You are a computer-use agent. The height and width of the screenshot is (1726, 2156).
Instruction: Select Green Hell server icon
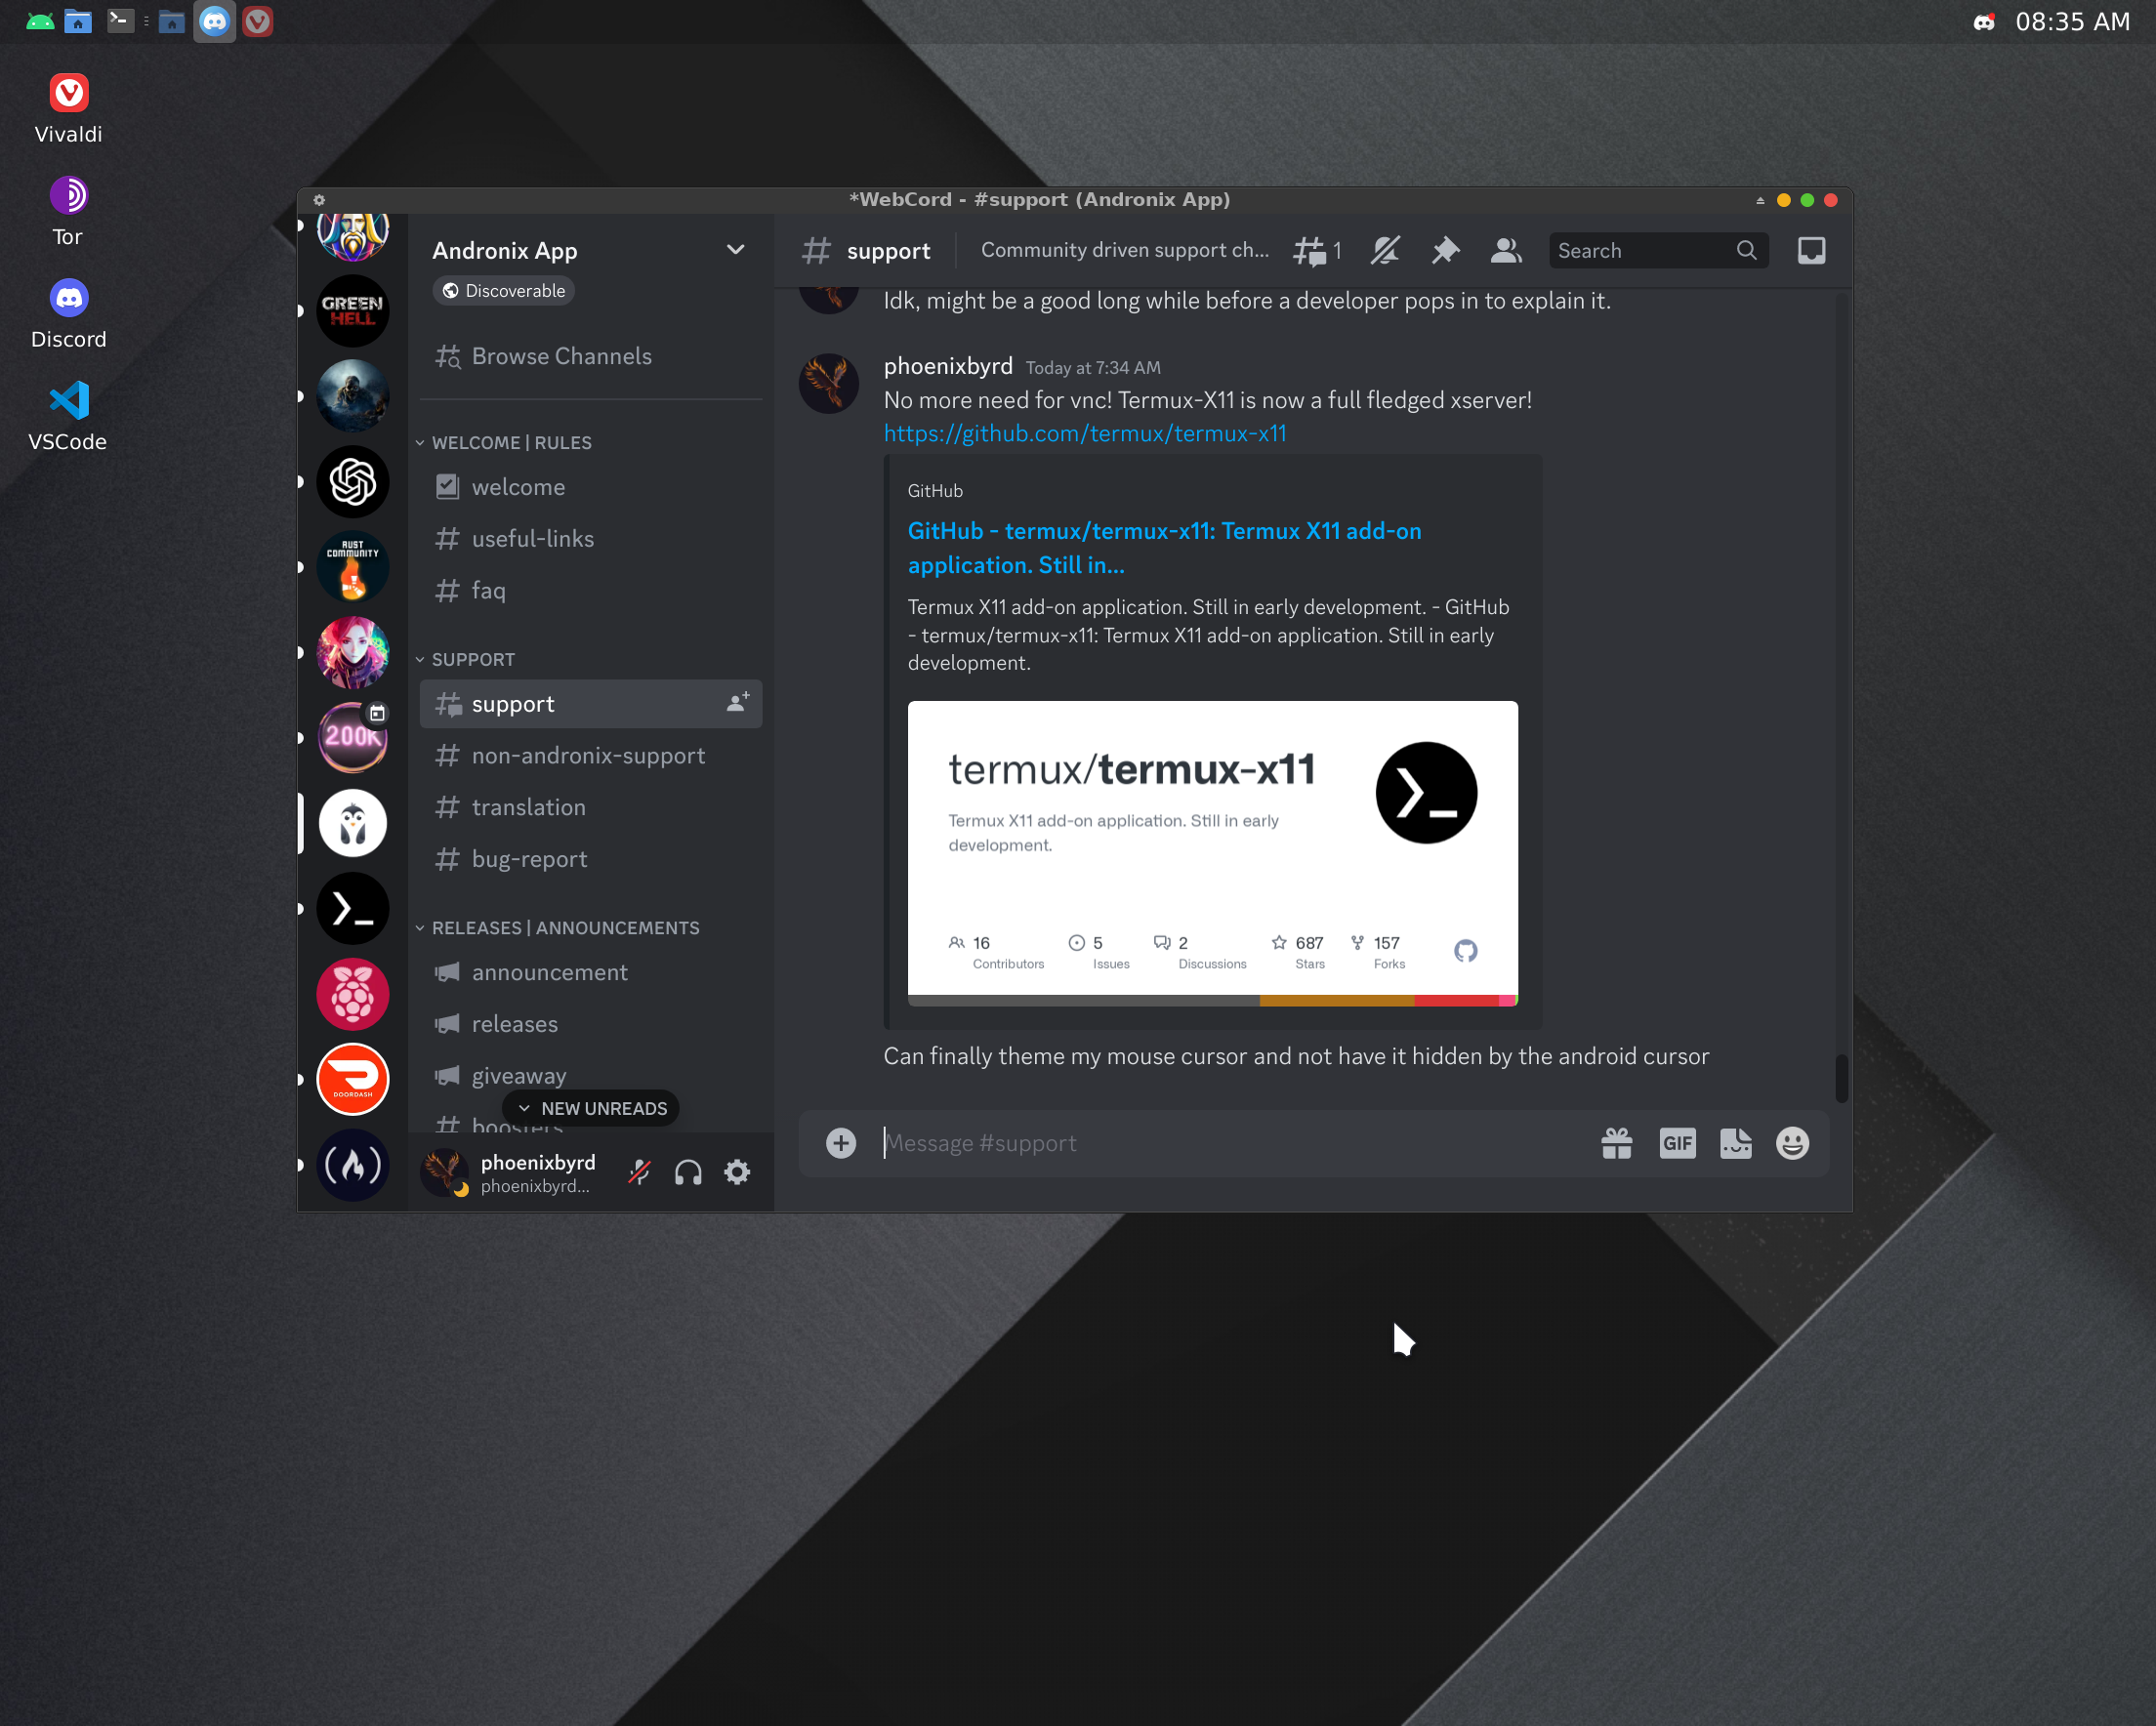coord(352,310)
